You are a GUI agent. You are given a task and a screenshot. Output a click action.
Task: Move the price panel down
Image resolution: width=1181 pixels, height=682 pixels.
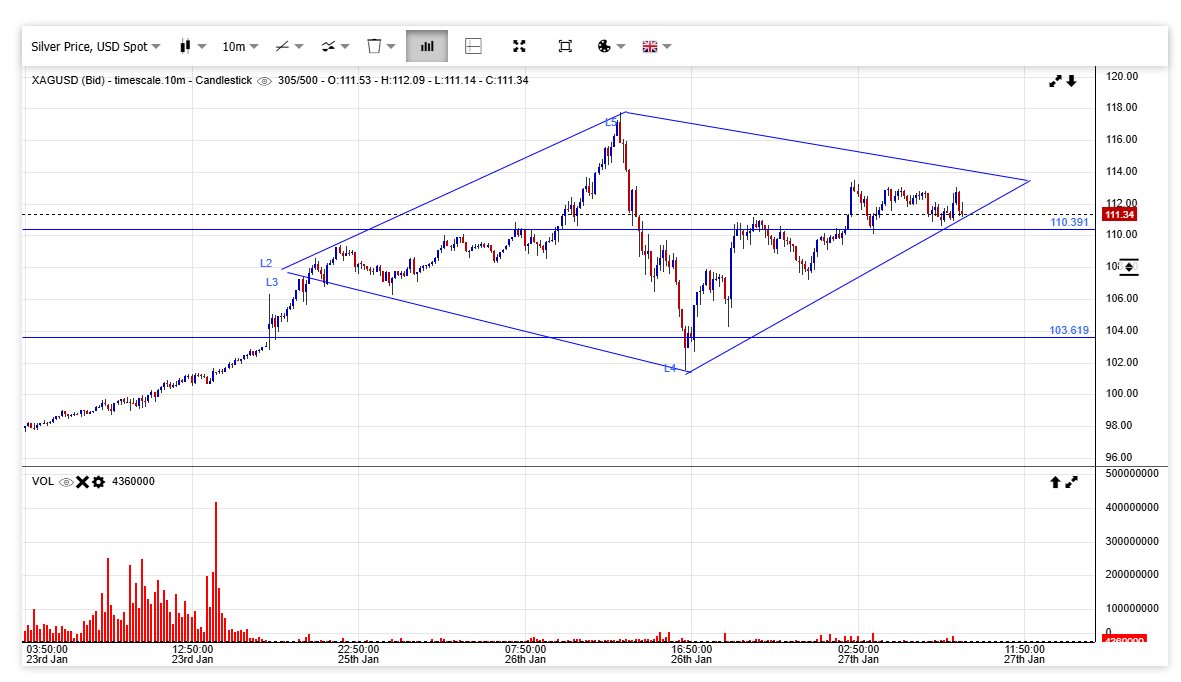pos(1071,81)
